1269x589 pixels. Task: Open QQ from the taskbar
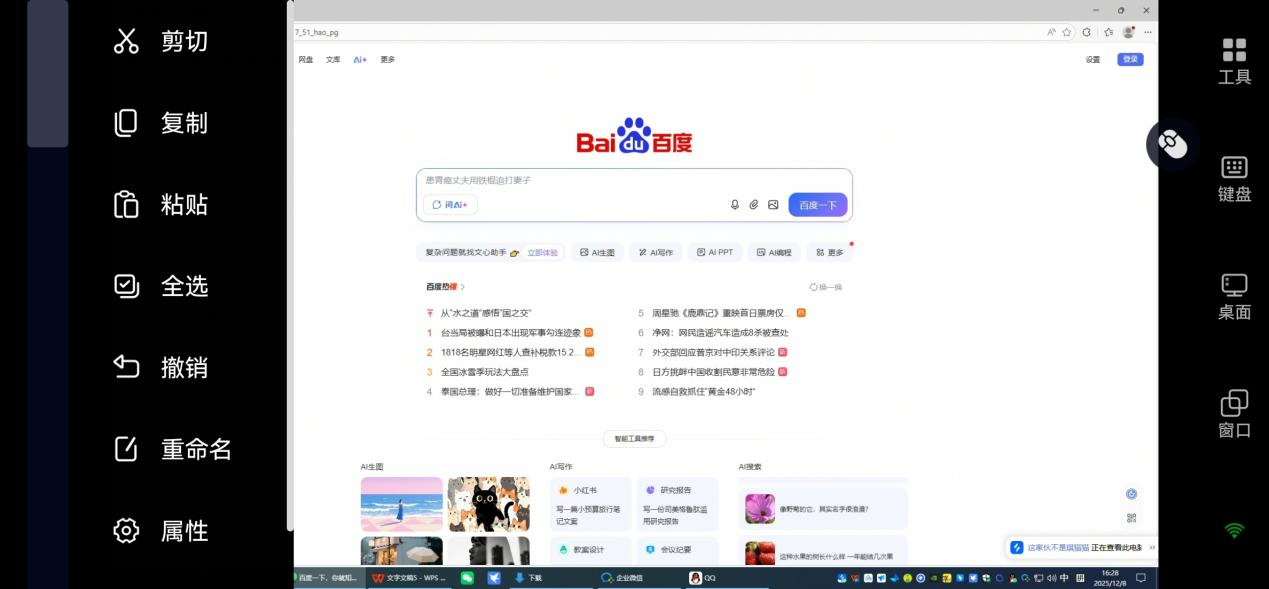click(695, 578)
